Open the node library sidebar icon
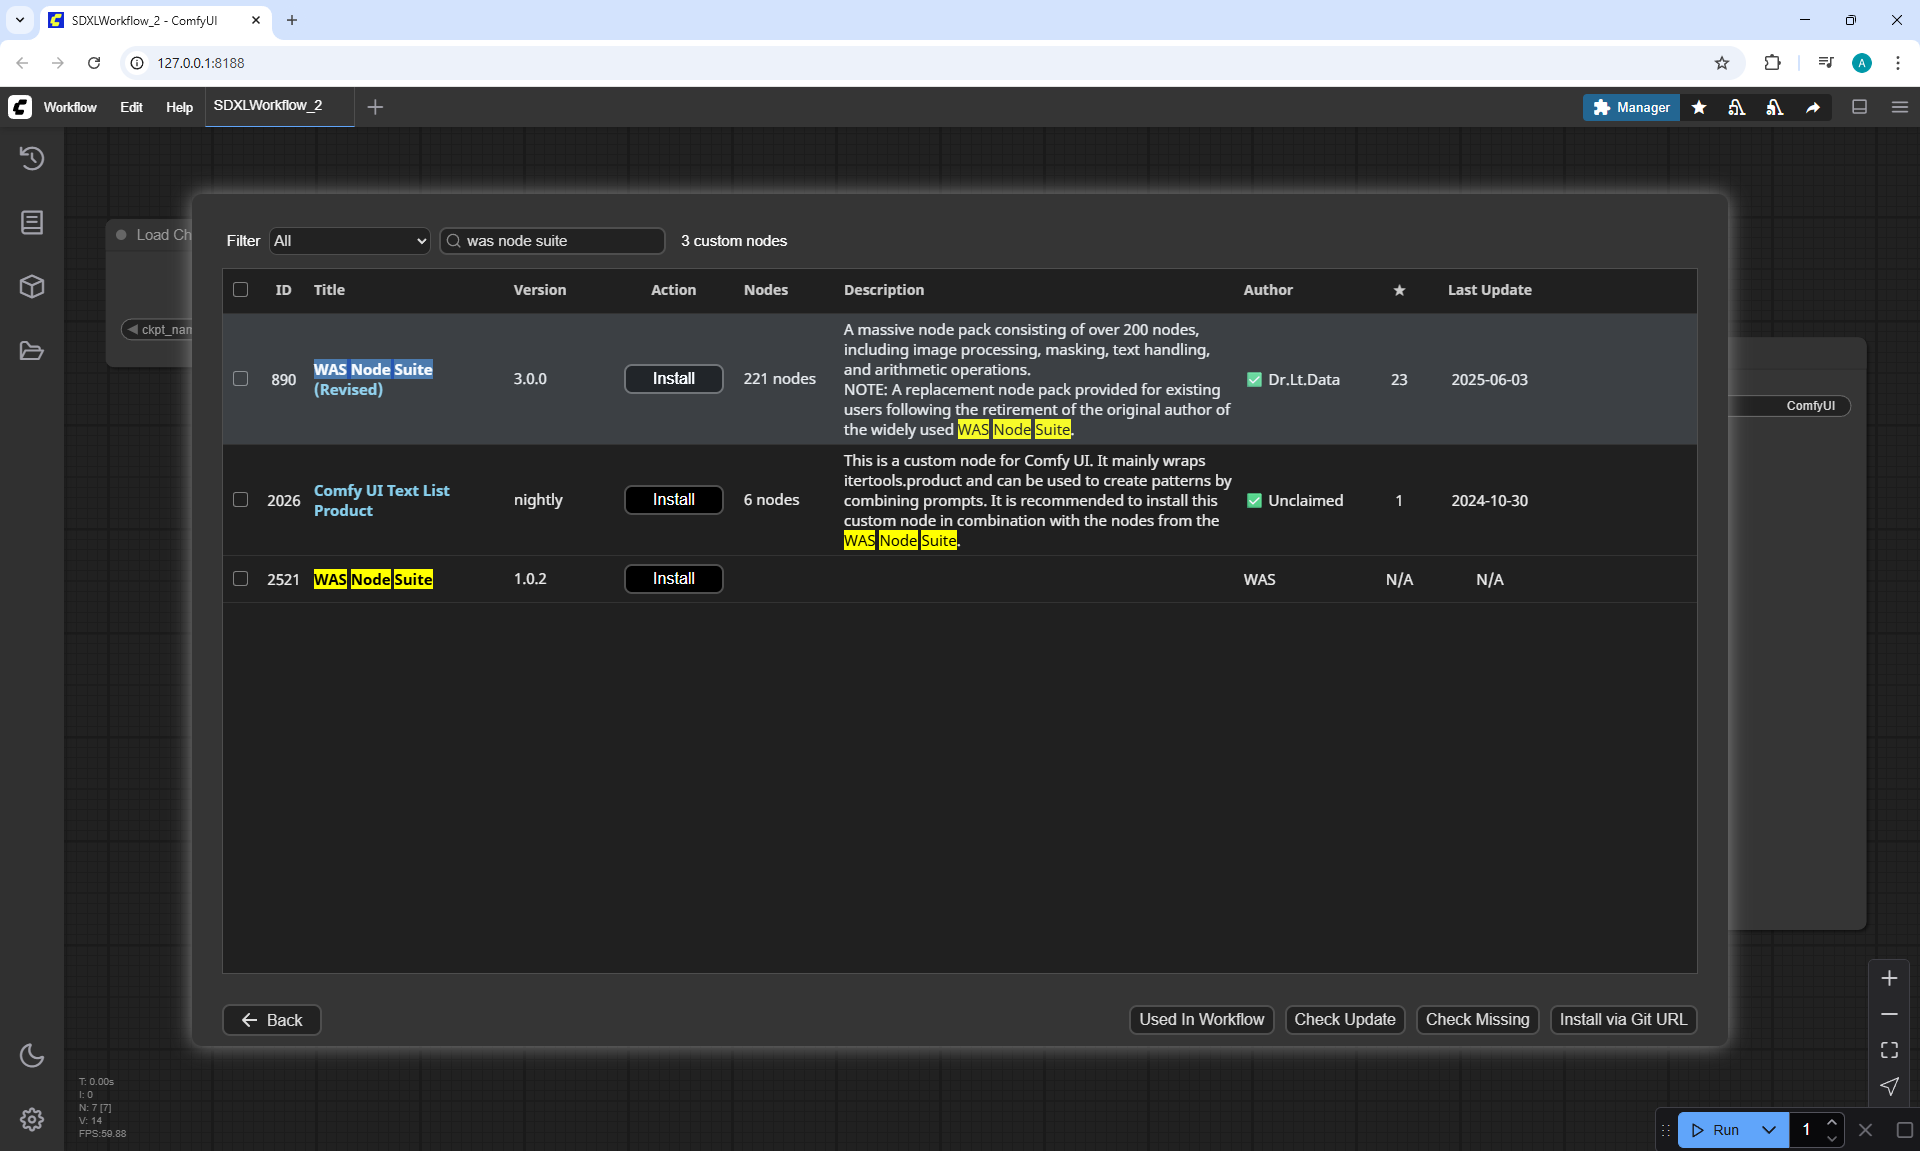1920x1151 pixels. [32, 222]
